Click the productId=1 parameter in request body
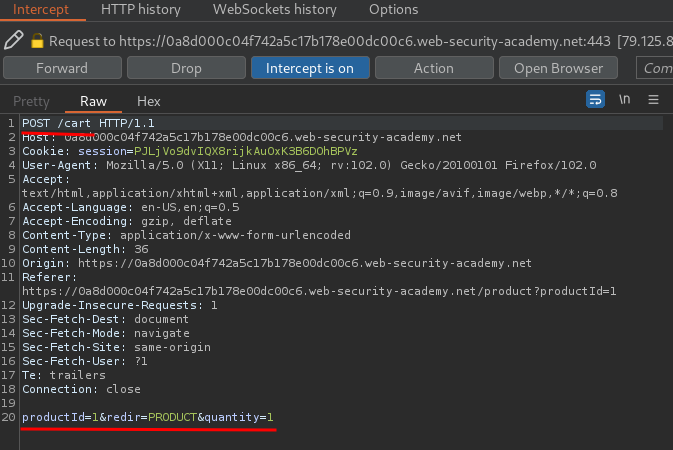 60,417
